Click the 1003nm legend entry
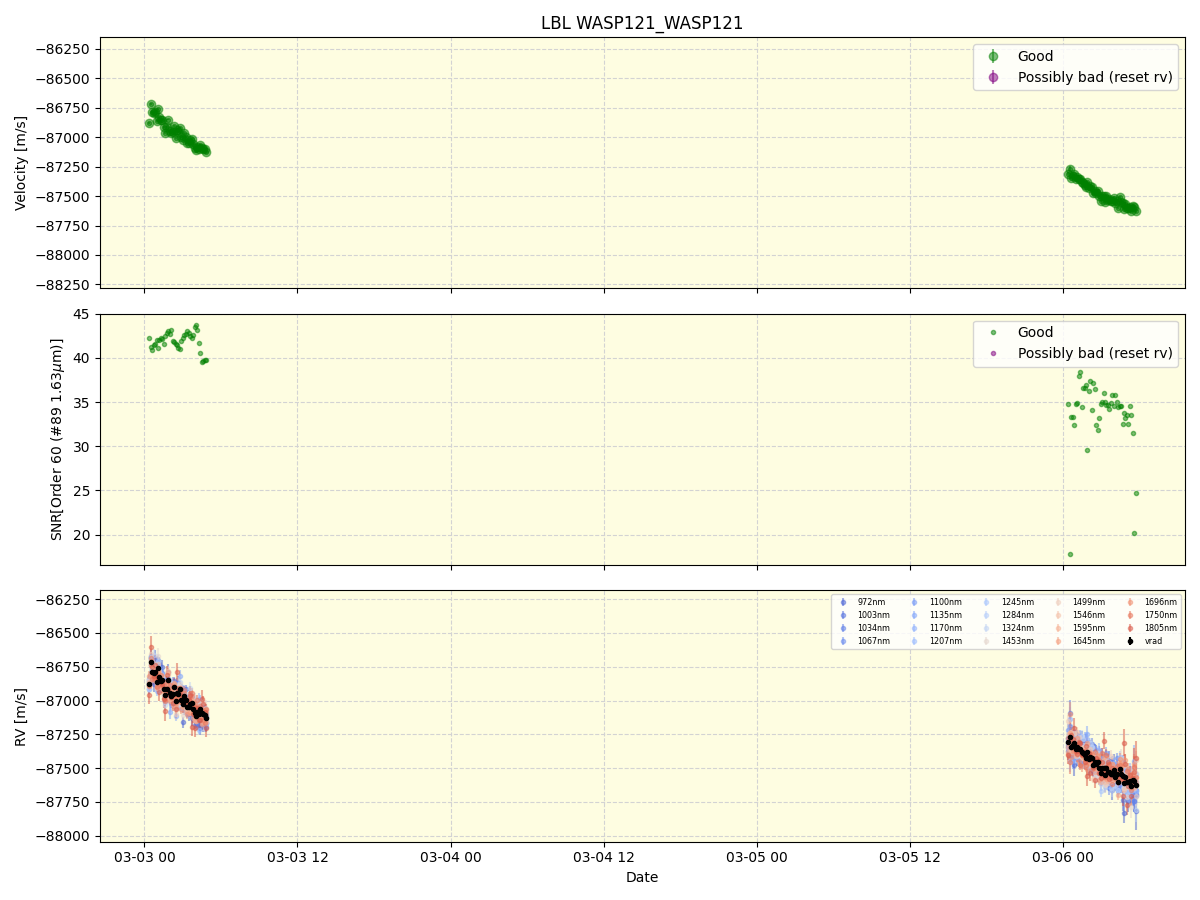The width and height of the screenshot is (1200, 900). [x=864, y=615]
